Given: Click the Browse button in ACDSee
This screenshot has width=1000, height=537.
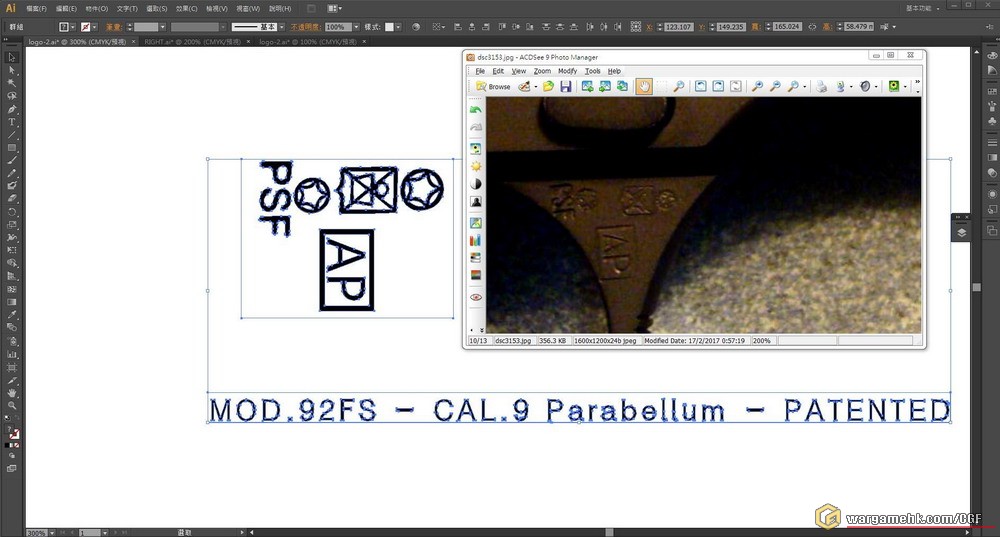Looking at the screenshot, I should click(x=493, y=87).
